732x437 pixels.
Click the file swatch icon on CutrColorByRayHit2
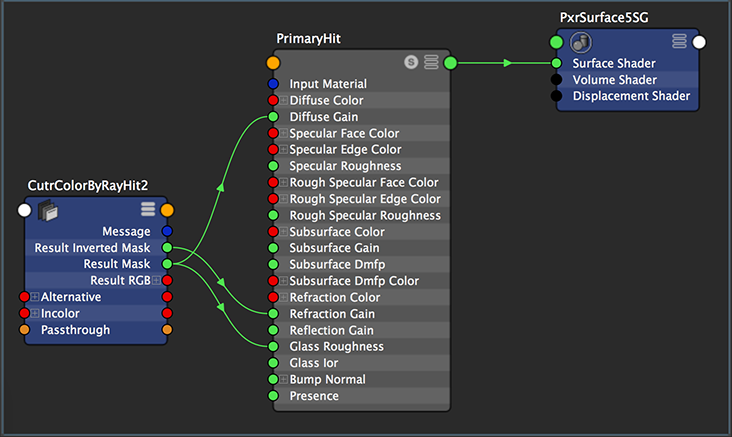coord(48,211)
